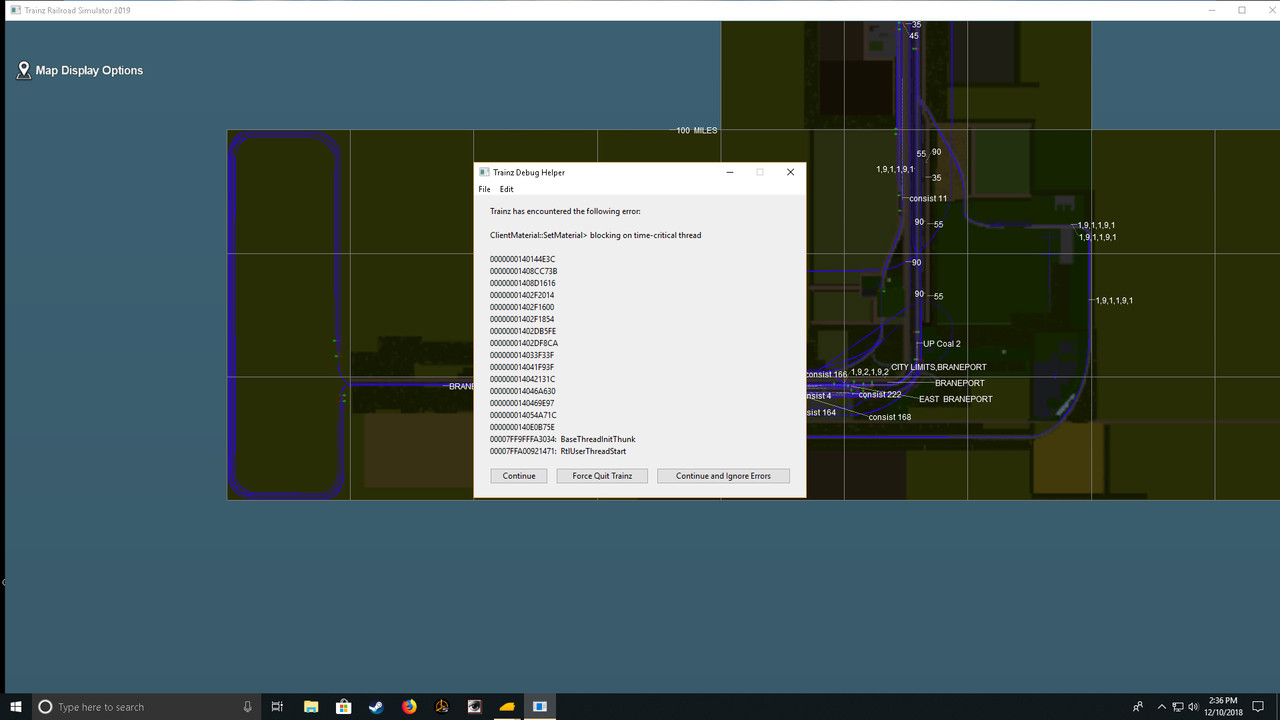This screenshot has height=720, width=1280.
Task: Open the orange propeller app on taskbar
Action: click(x=442, y=707)
